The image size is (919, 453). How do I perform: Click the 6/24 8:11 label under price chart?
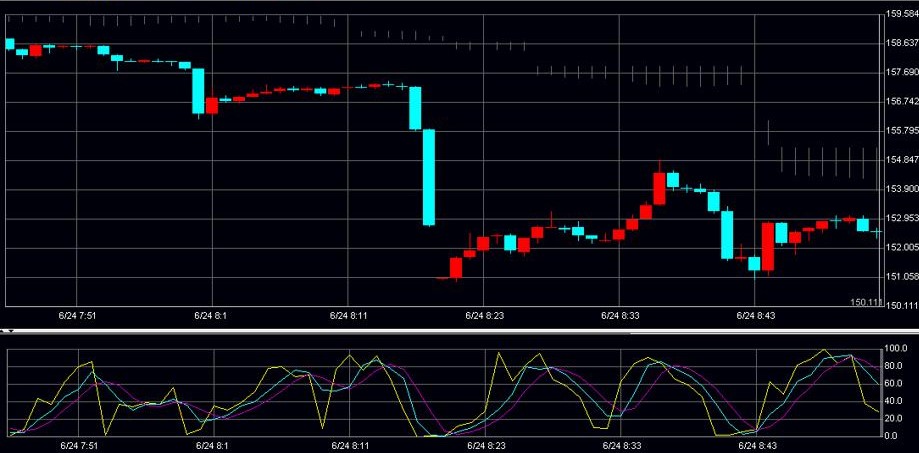click(348, 315)
